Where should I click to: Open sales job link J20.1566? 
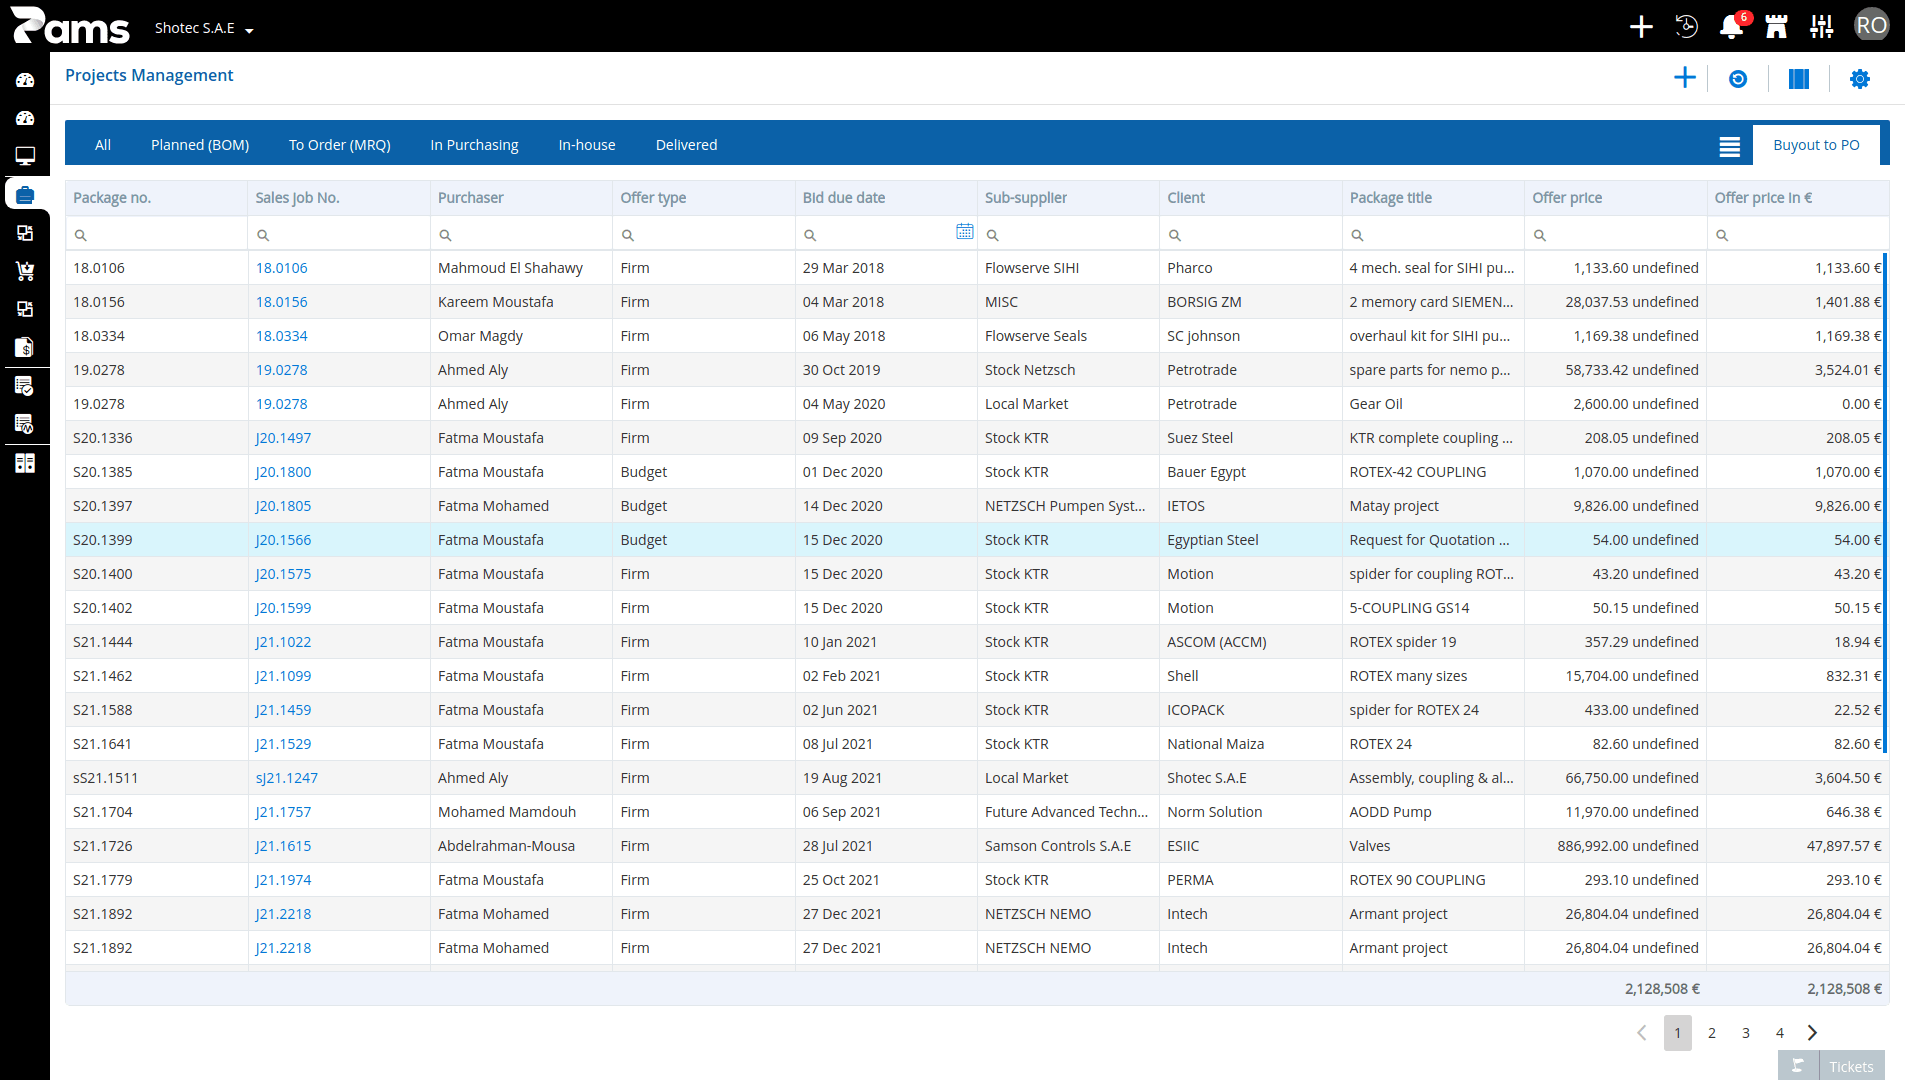pyautogui.click(x=283, y=540)
